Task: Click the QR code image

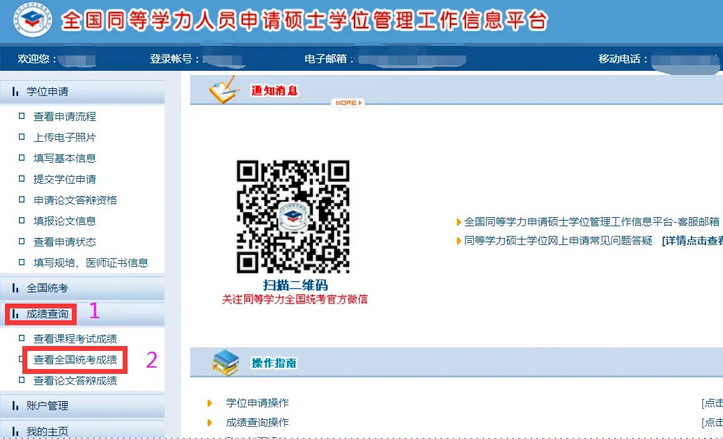Action: tap(293, 216)
